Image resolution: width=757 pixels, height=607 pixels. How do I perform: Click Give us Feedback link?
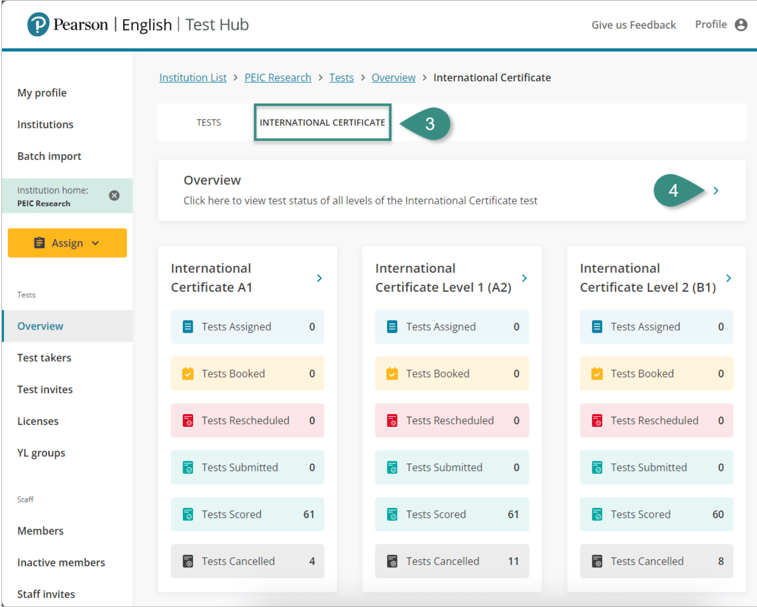pyautogui.click(x=633, y=25)
